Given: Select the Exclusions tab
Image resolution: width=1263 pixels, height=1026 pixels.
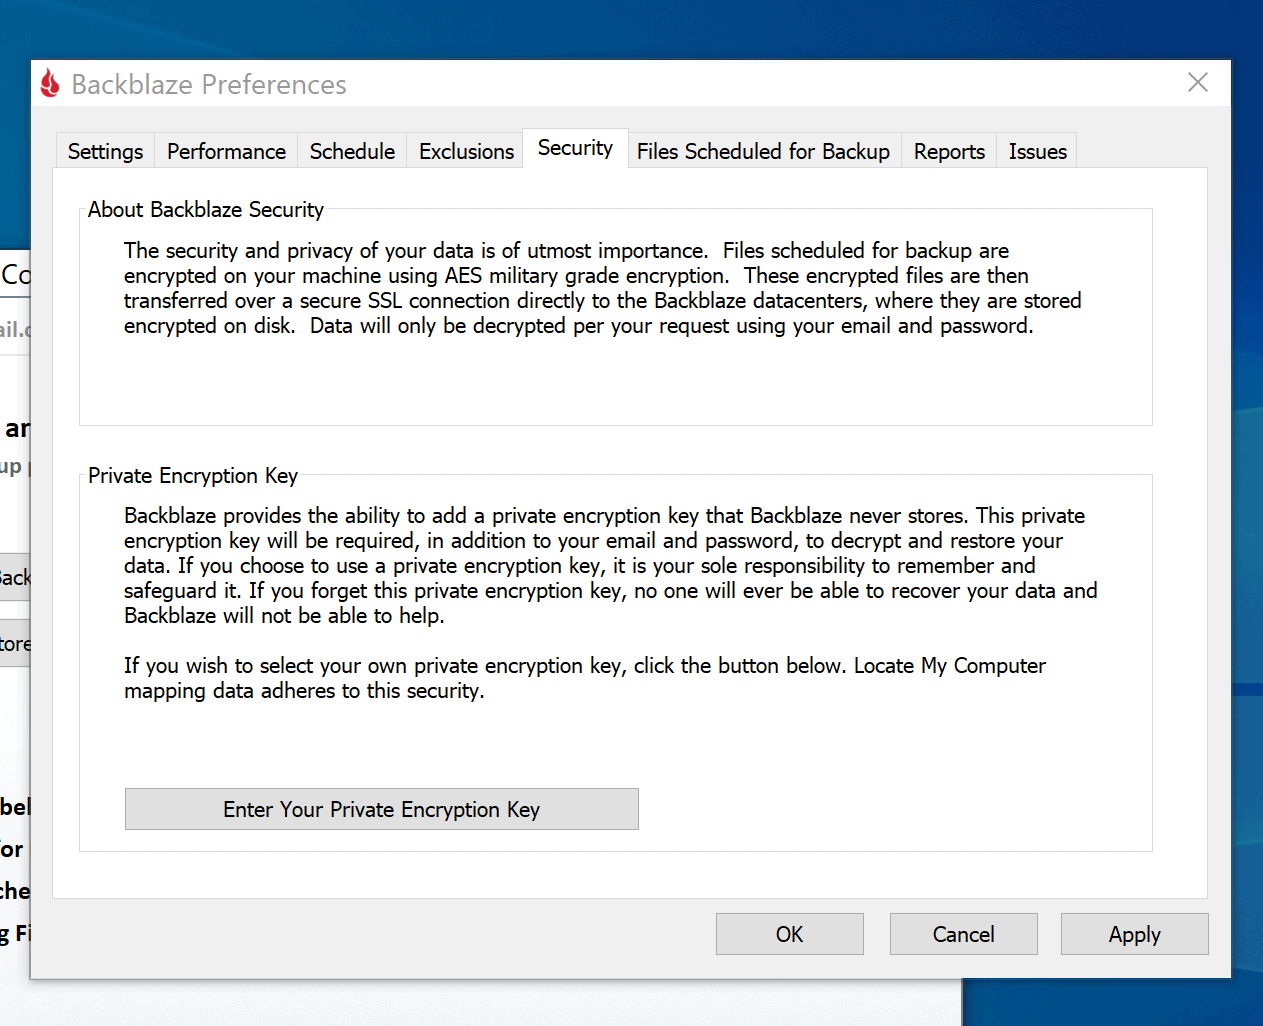Looking at the screenshot, I should click(466, 151).
